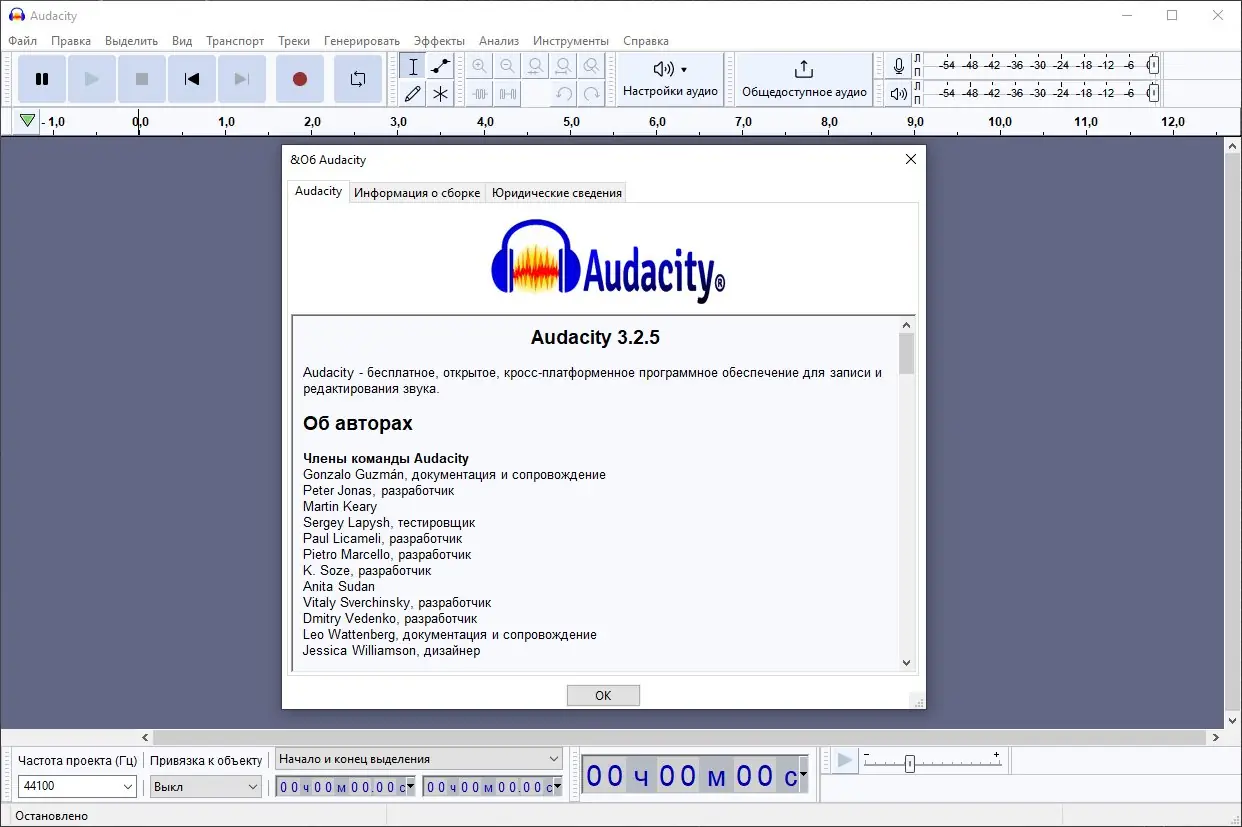The image size is (1242, 827).
Task: Click the playback speed slider handle
Action: tap(909, 764)
